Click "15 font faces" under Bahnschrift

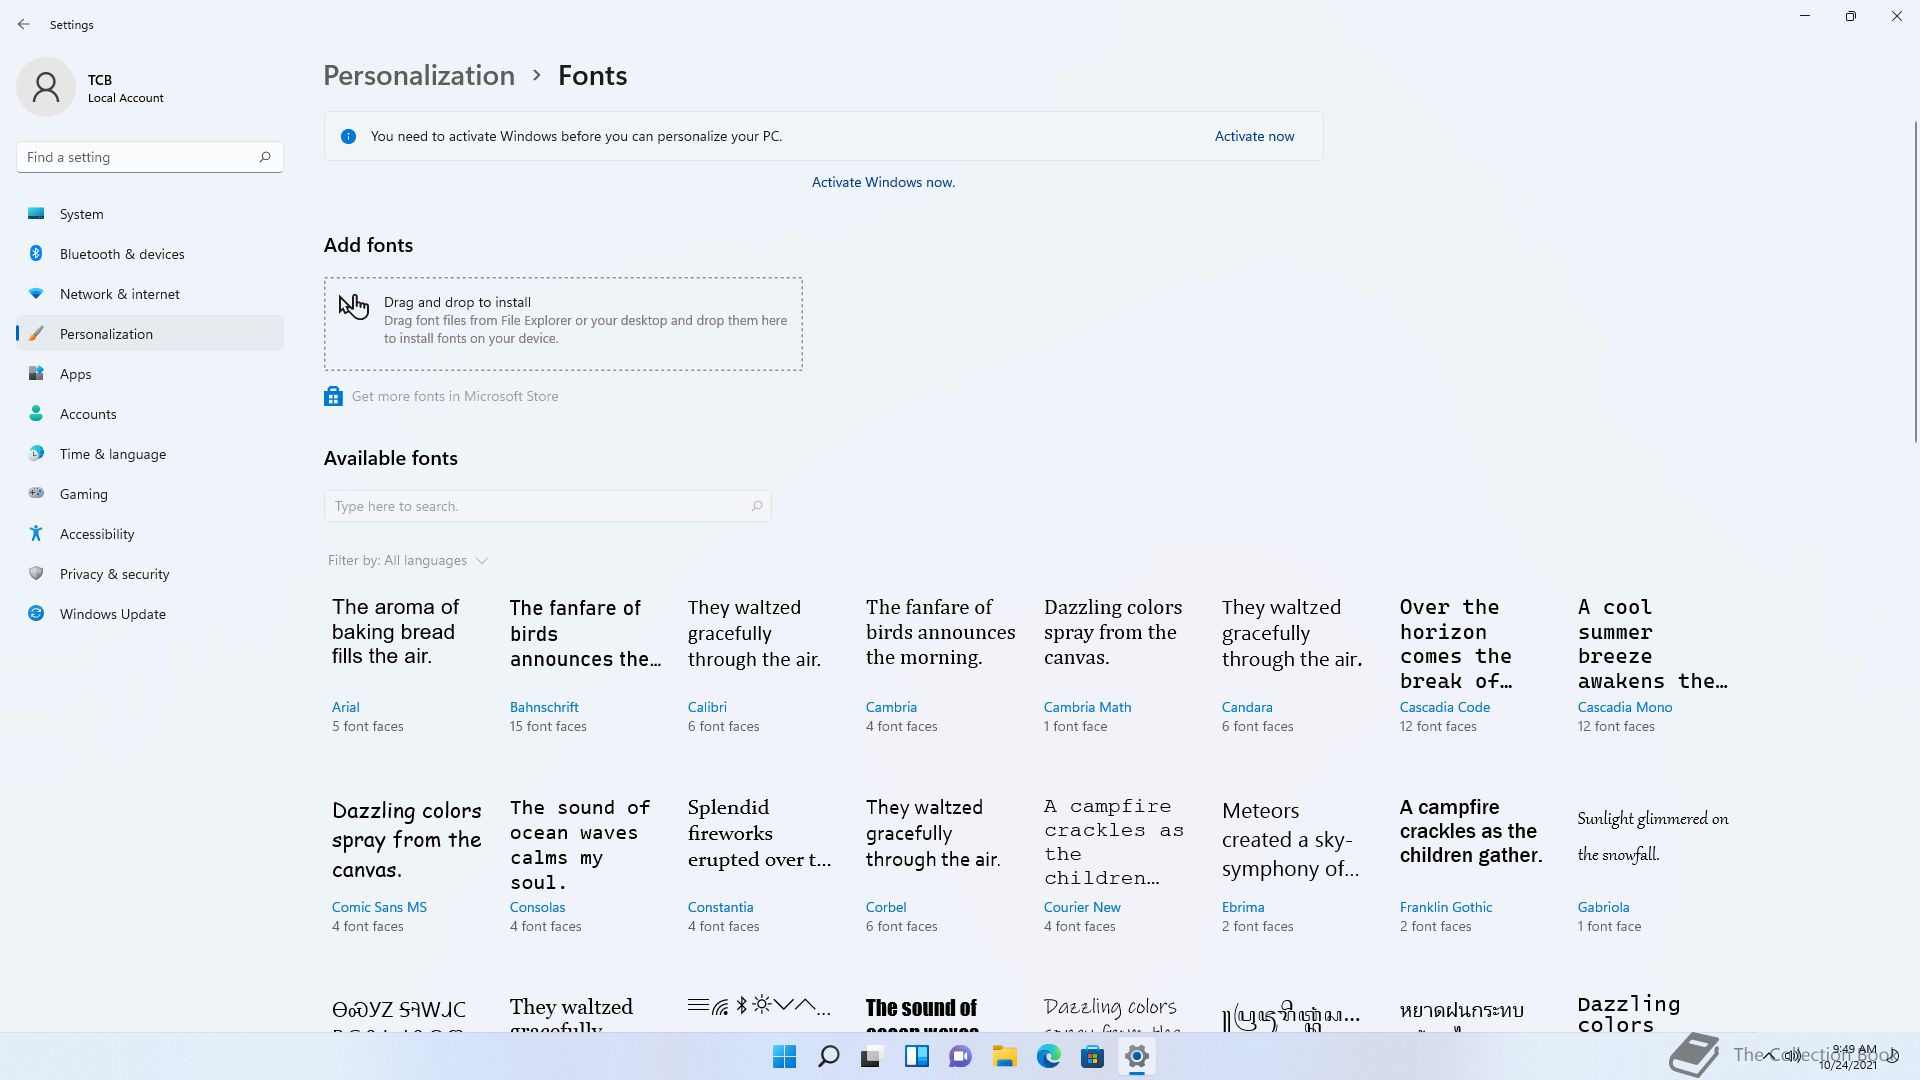pyautogui.click(x=548, y=727)
